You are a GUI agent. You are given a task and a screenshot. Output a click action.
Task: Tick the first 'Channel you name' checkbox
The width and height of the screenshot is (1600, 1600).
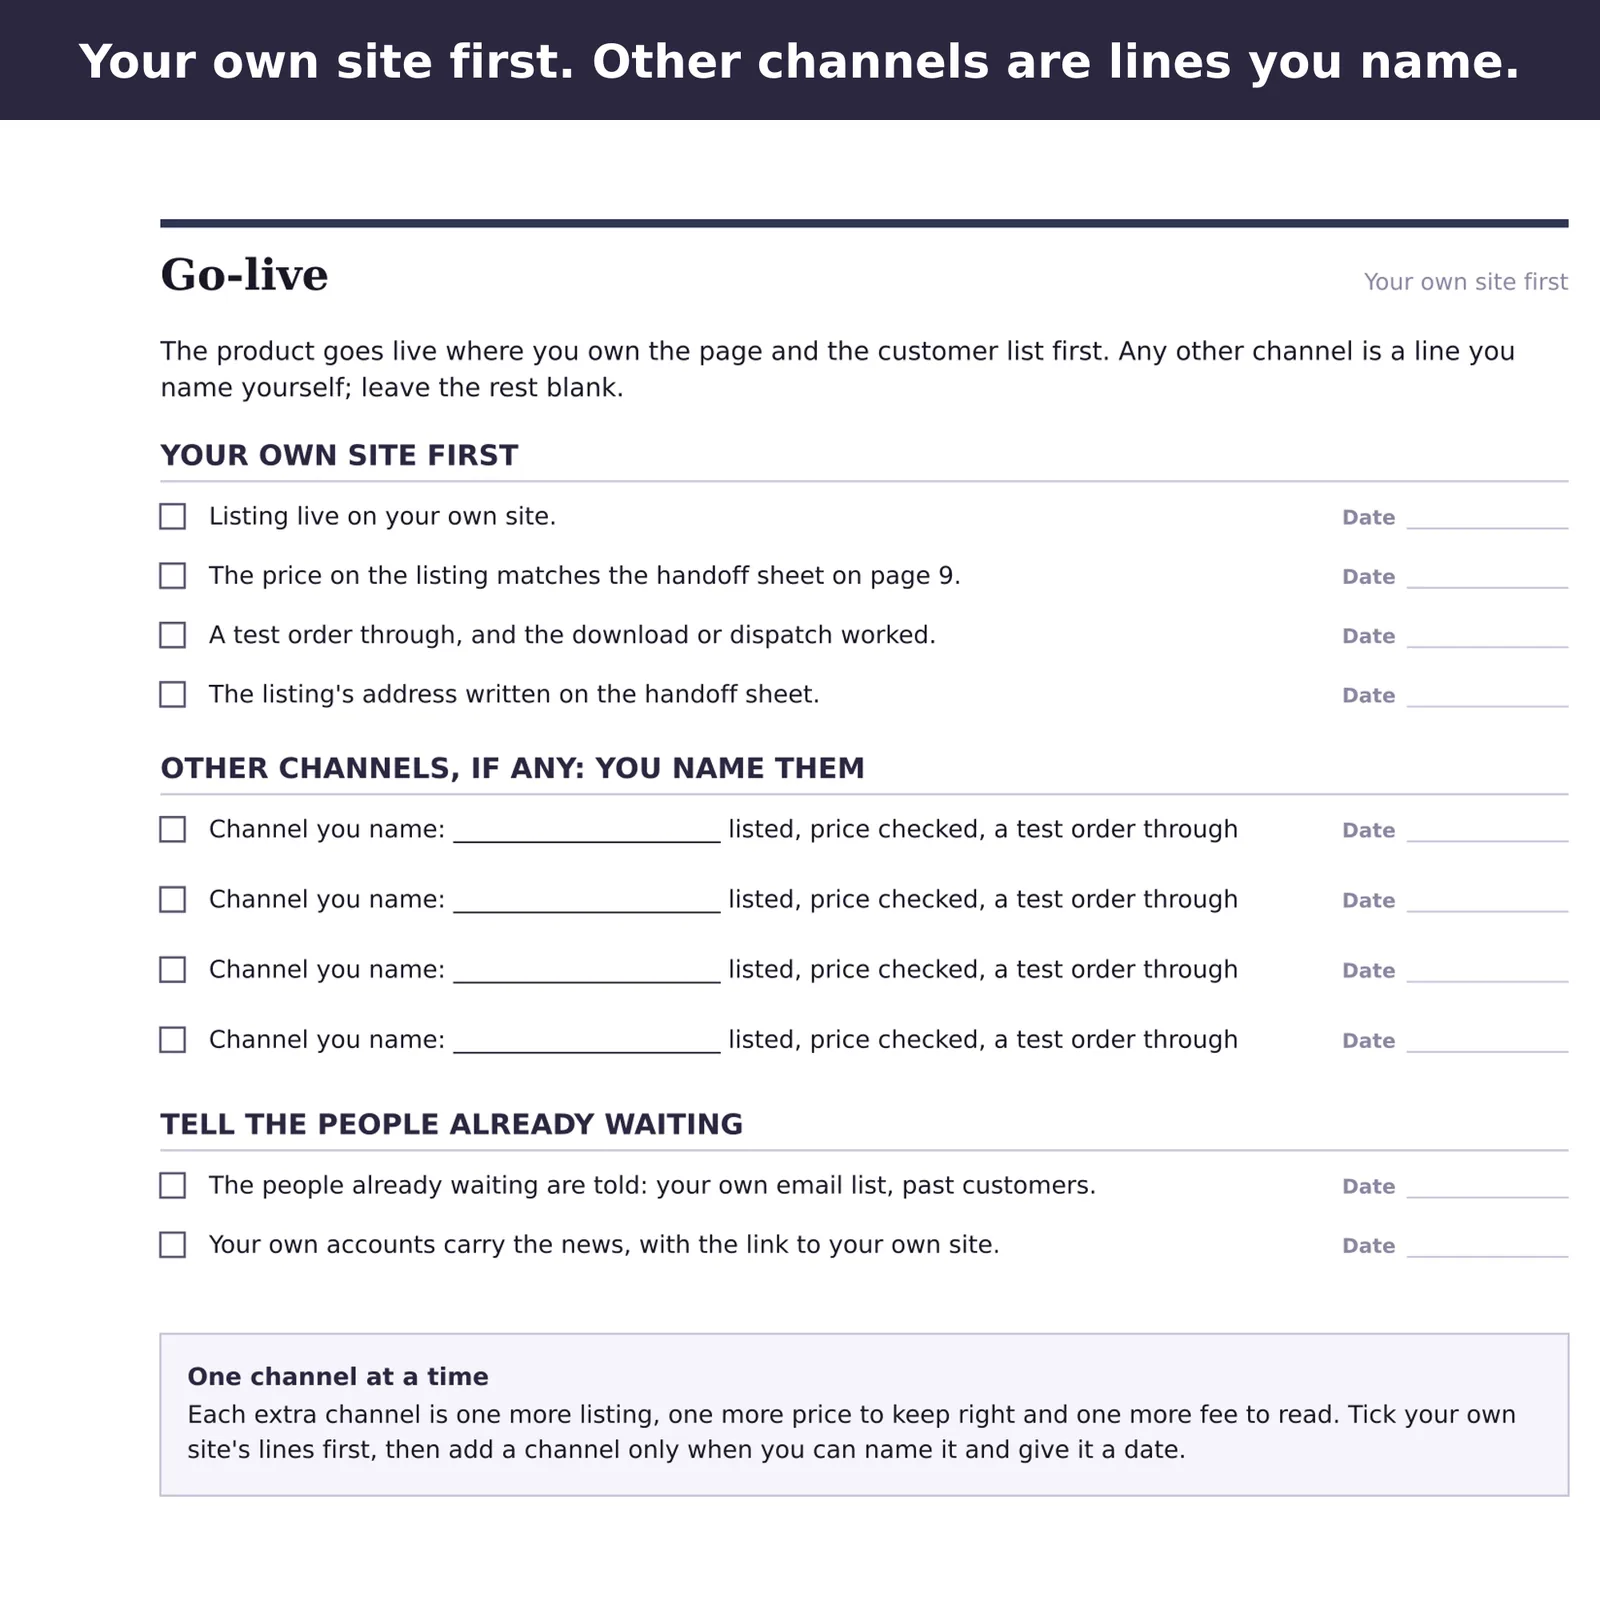pos(172,829)
